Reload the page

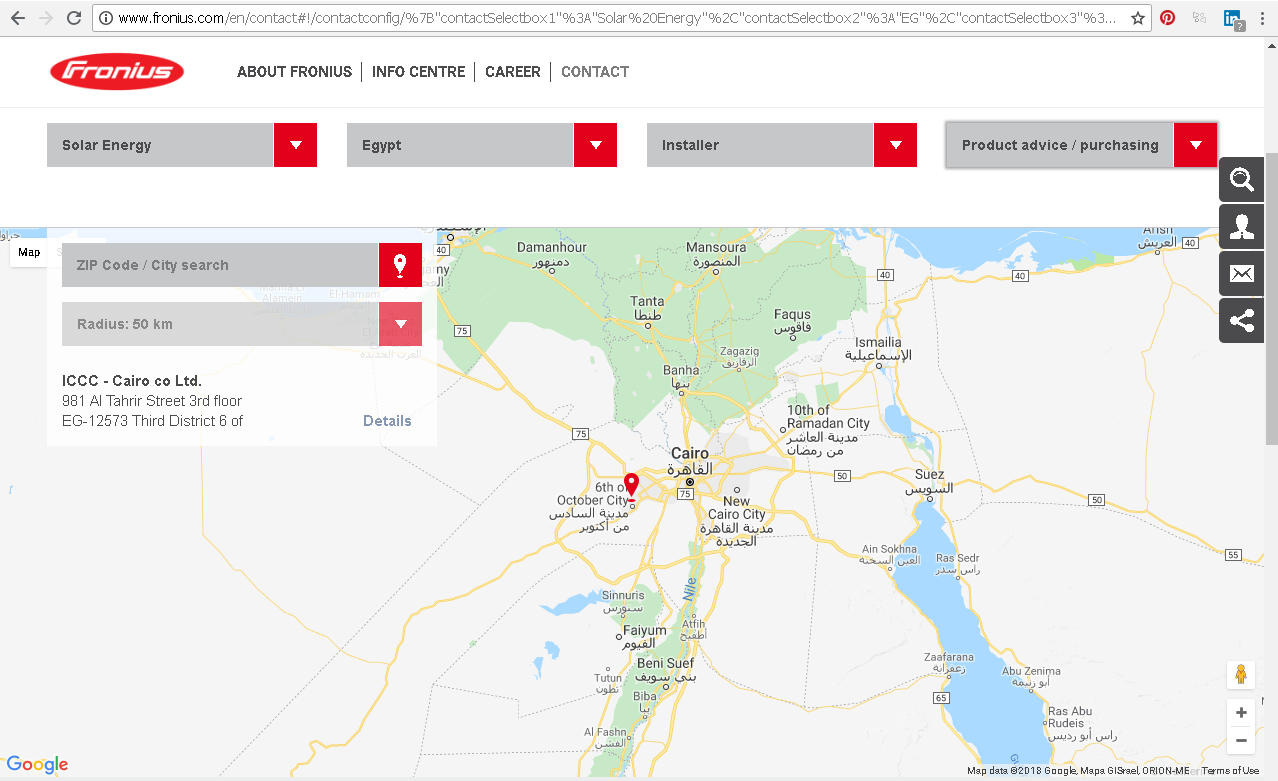74,18
